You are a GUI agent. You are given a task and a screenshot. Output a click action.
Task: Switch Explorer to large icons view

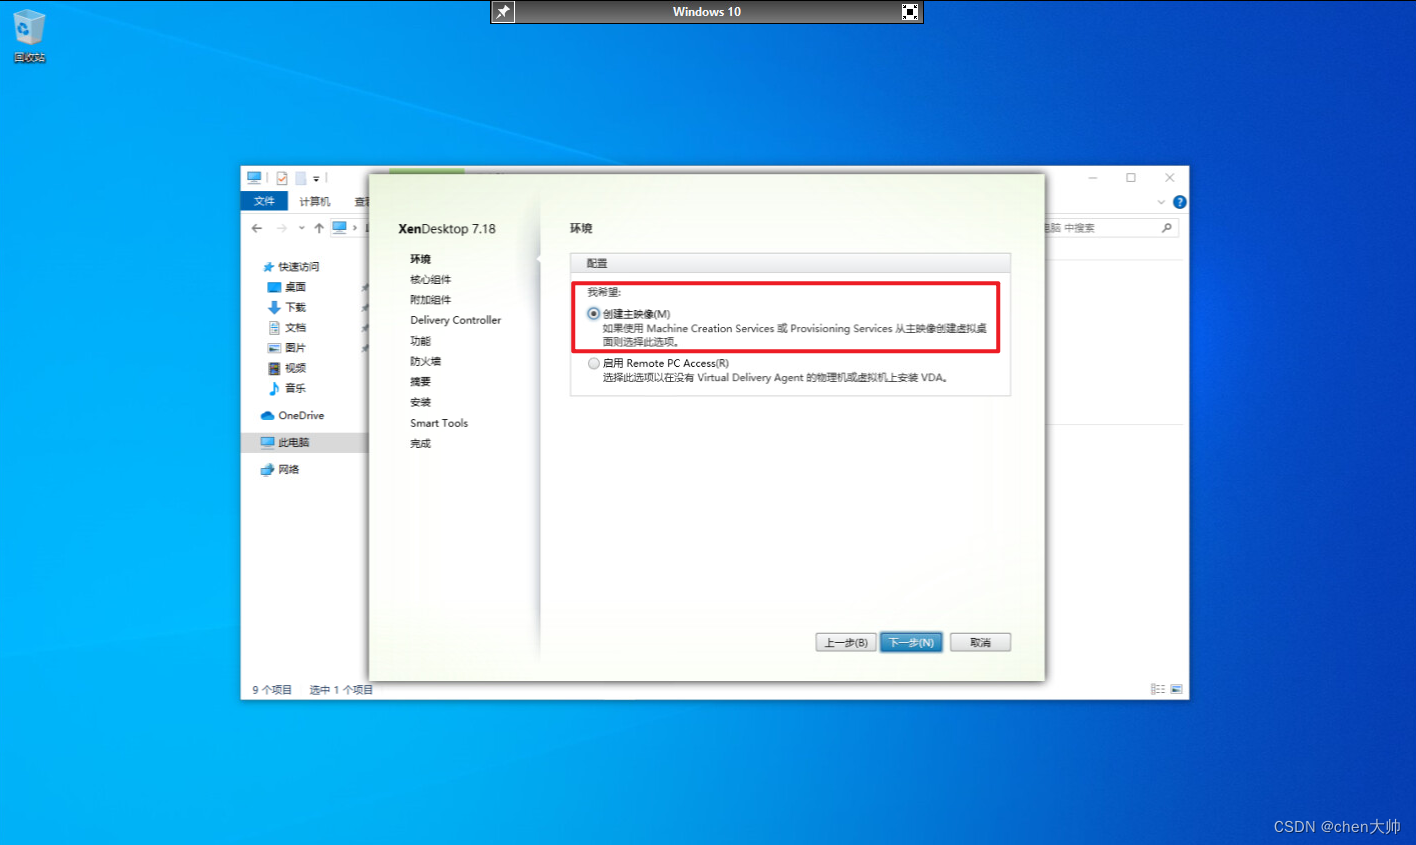(x=1176, y=689)
